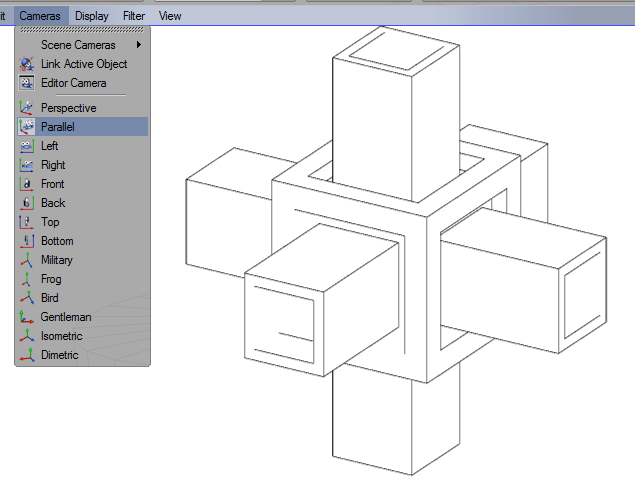Select Gentleman projection label
The height and width of the screenshot is (488, 635).
pos(66,317)
